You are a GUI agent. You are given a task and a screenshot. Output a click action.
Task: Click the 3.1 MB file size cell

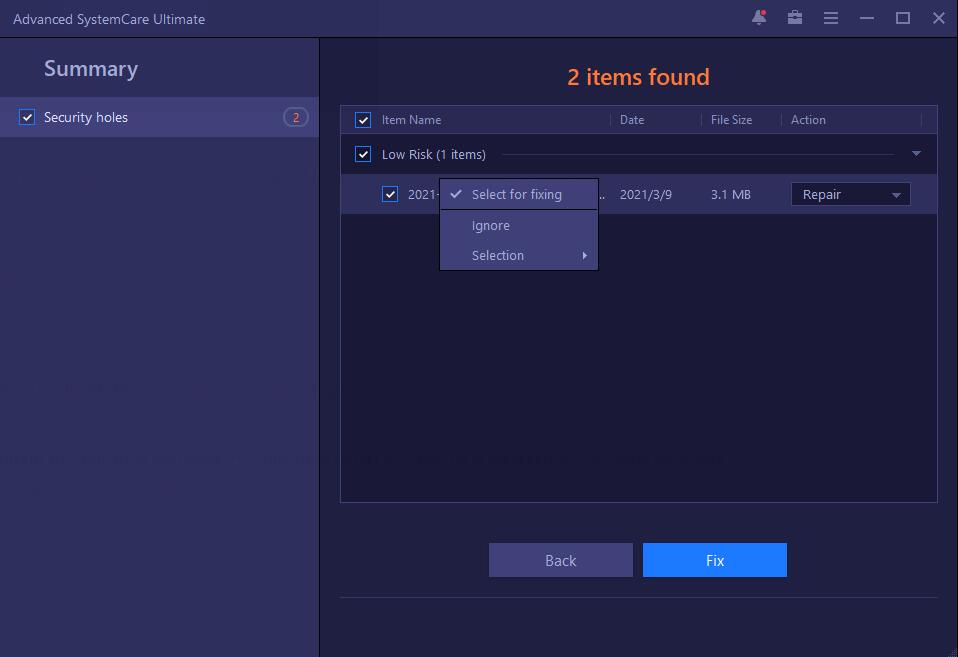pos(730,194)
